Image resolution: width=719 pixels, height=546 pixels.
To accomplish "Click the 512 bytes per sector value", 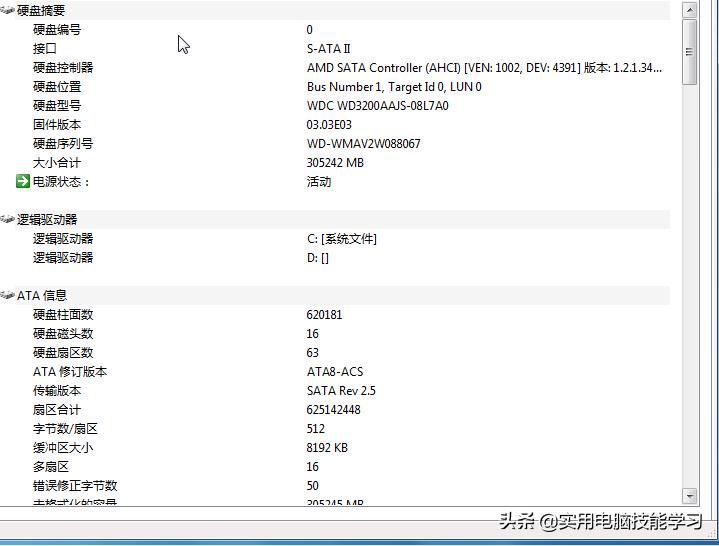I will [x=315, y=429].
